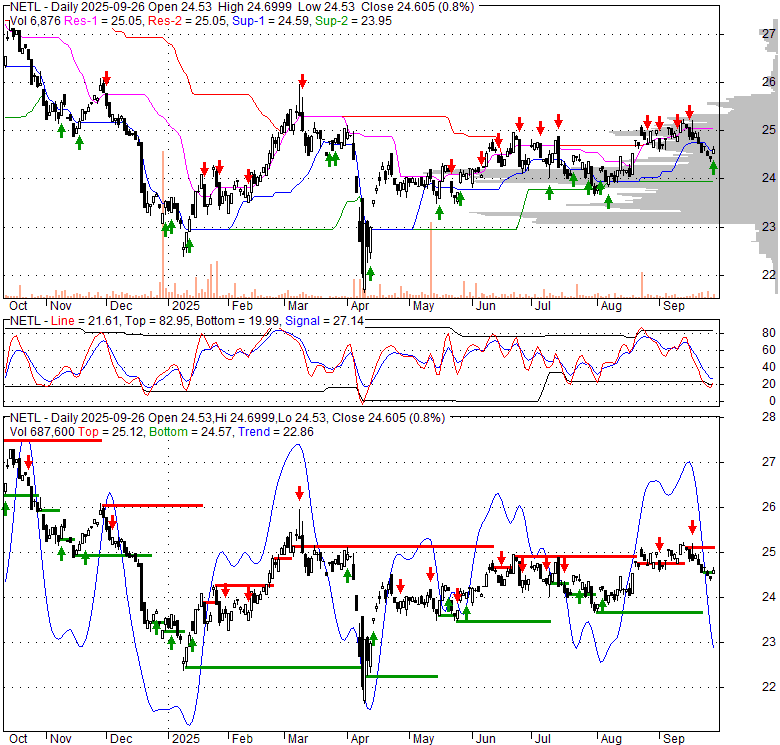Click the tallest volume spike before 2025 label
Viewport: 780px width, 745px height.
pos(163,223)
